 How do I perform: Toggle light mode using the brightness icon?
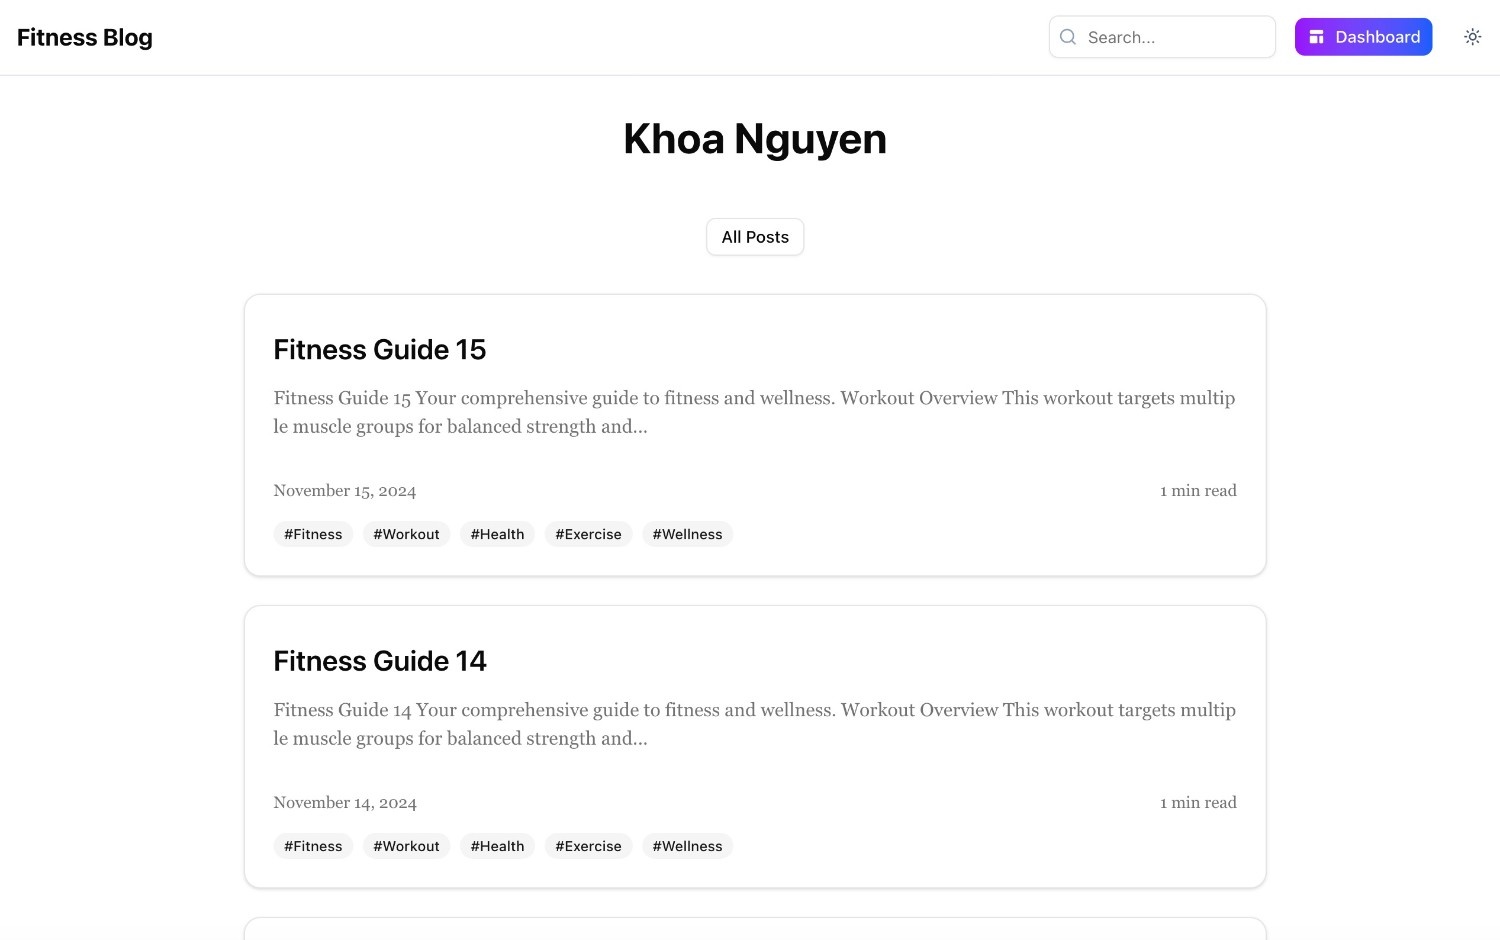[1472, 36]
